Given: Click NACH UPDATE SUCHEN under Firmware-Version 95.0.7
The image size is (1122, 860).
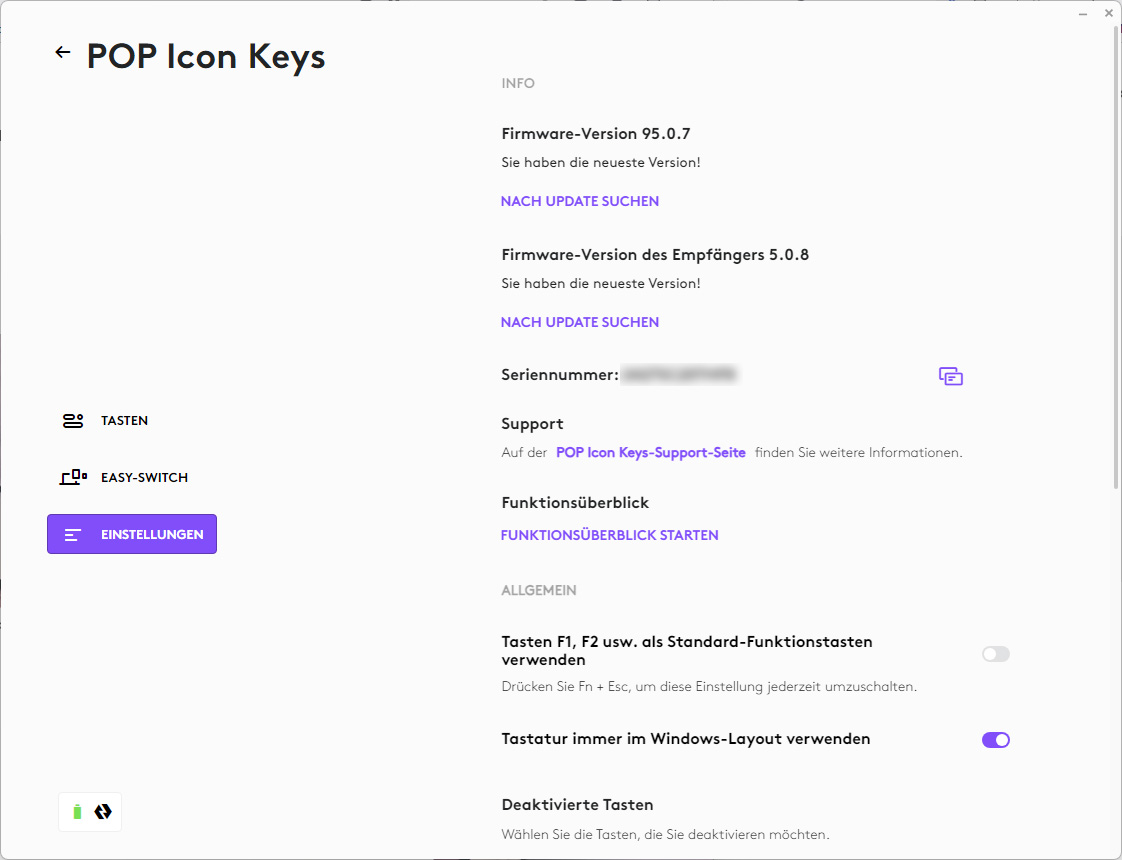Looking at the screenshot, I should 580,201.
